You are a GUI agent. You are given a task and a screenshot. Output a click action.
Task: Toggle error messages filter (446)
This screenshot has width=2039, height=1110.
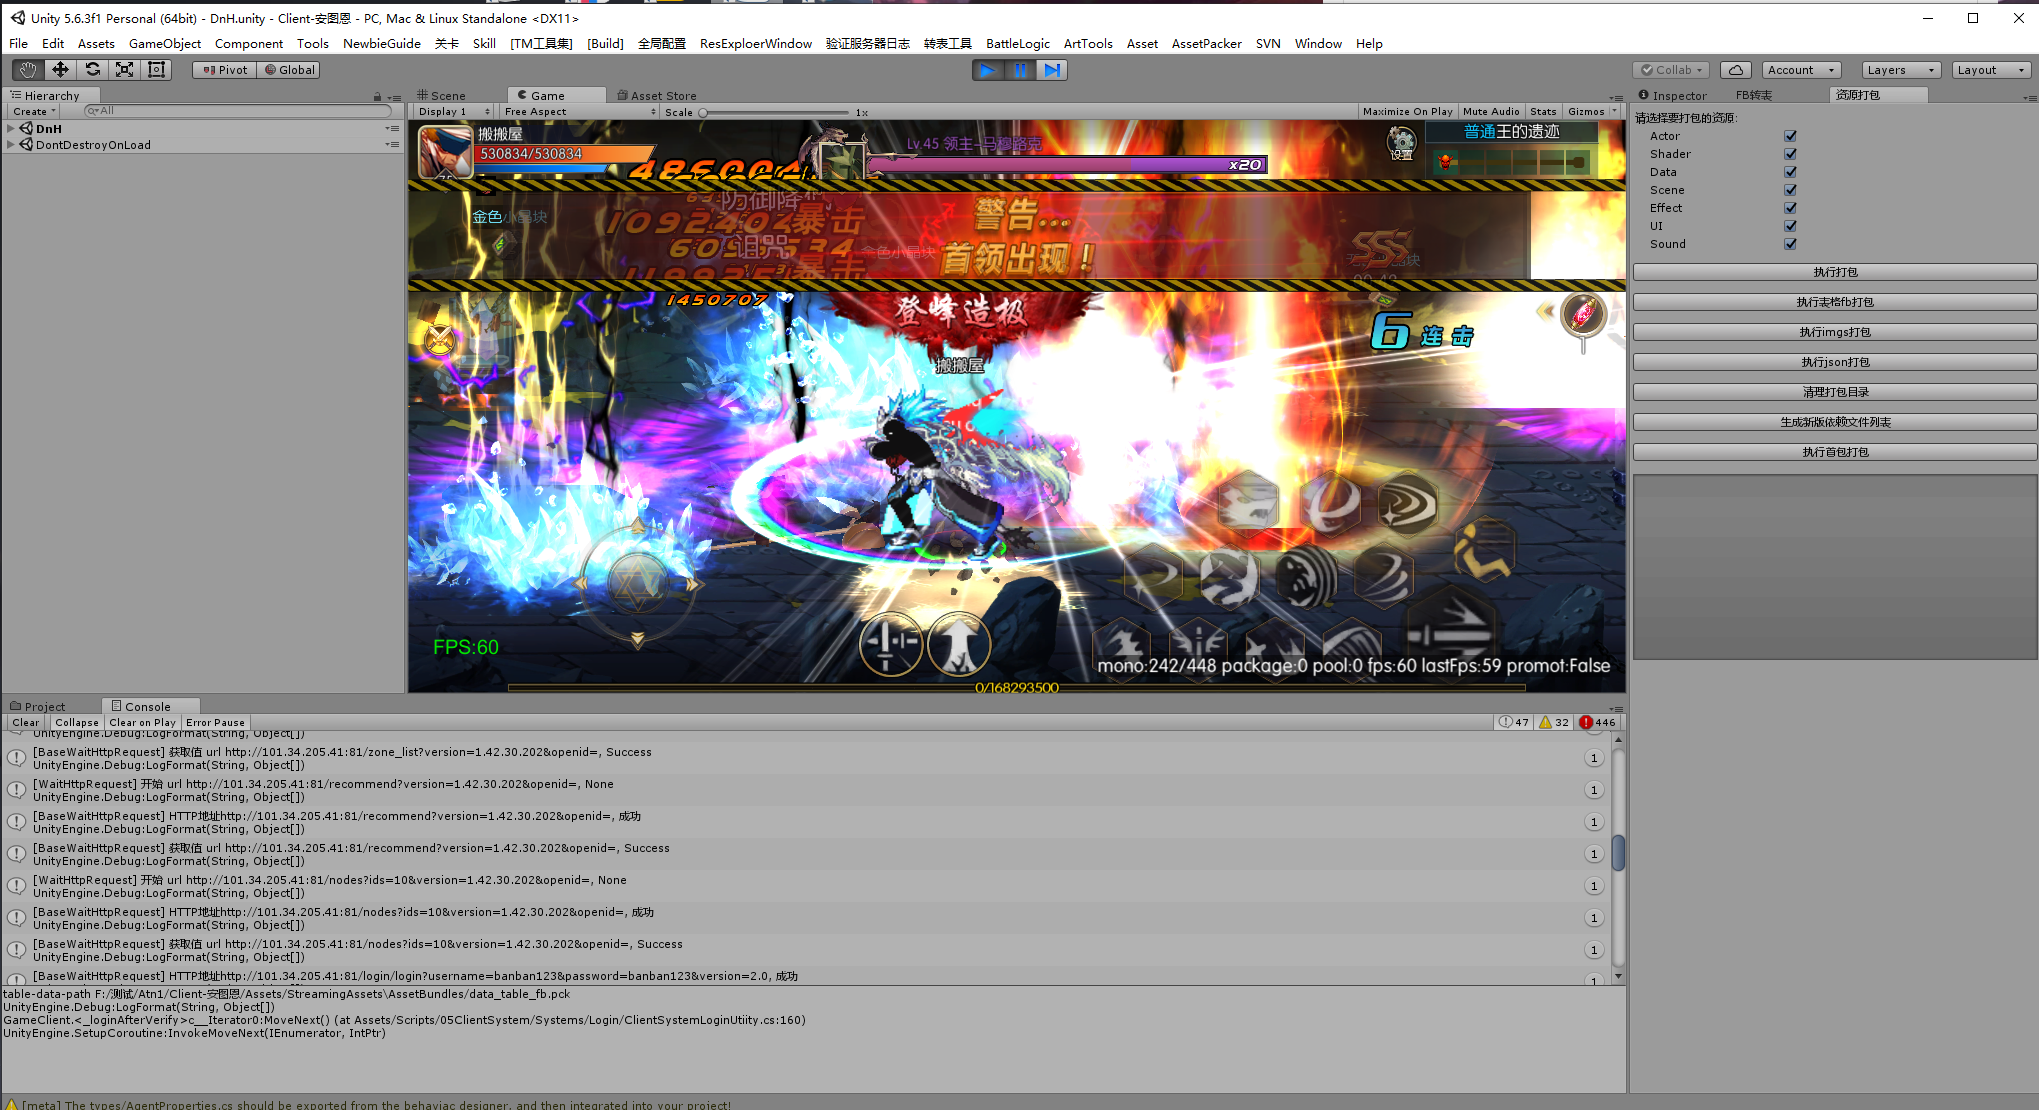tap(1597, 722)
